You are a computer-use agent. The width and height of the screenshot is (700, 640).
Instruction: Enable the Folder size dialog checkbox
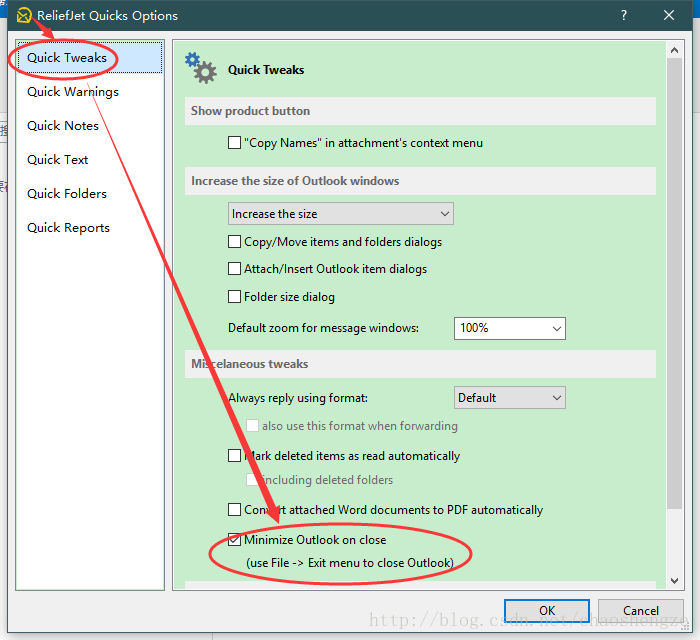click(x=234, y=297)
